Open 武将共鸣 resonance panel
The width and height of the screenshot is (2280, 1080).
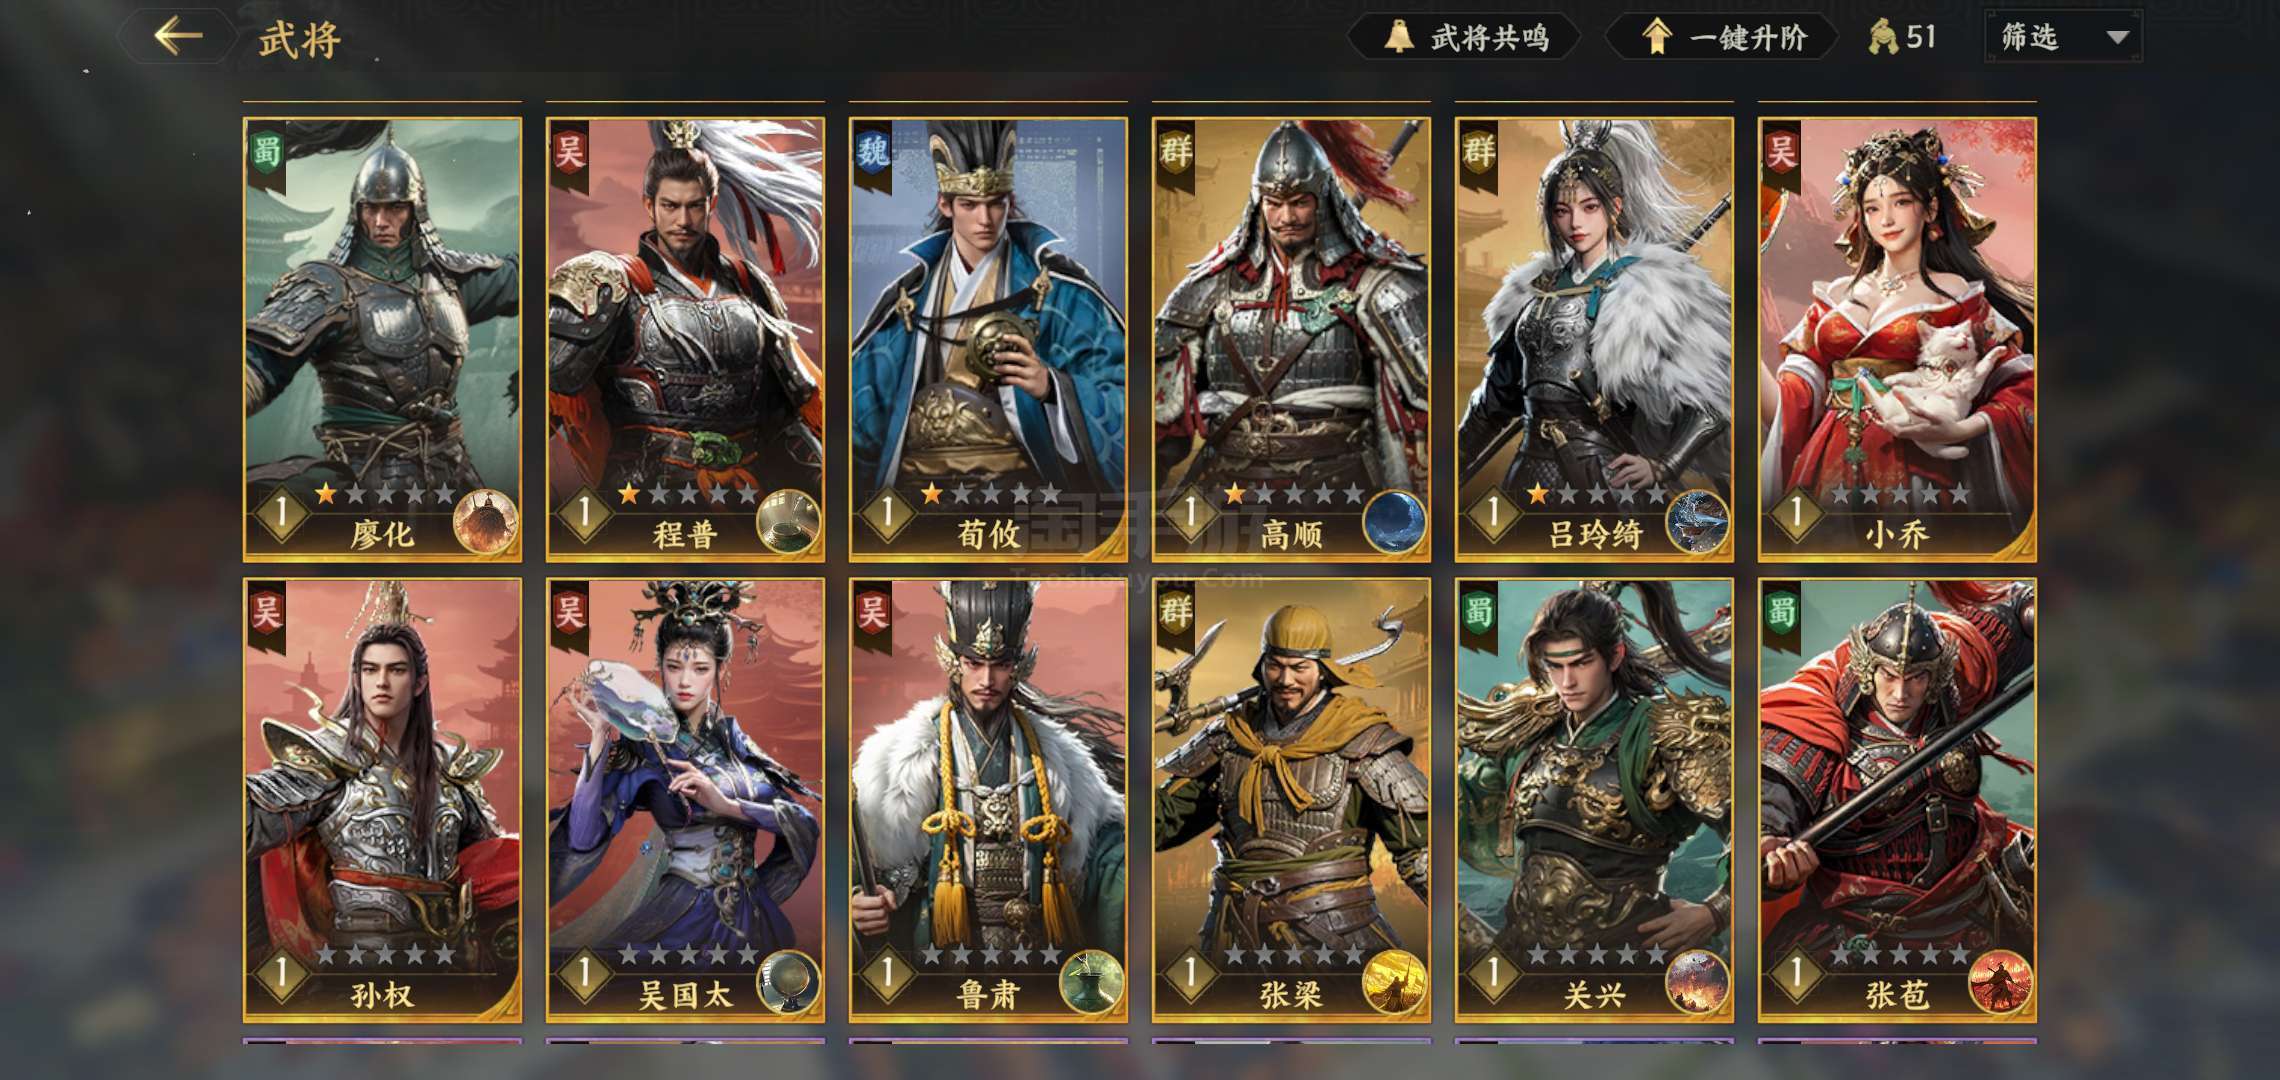pos(1464,38)
